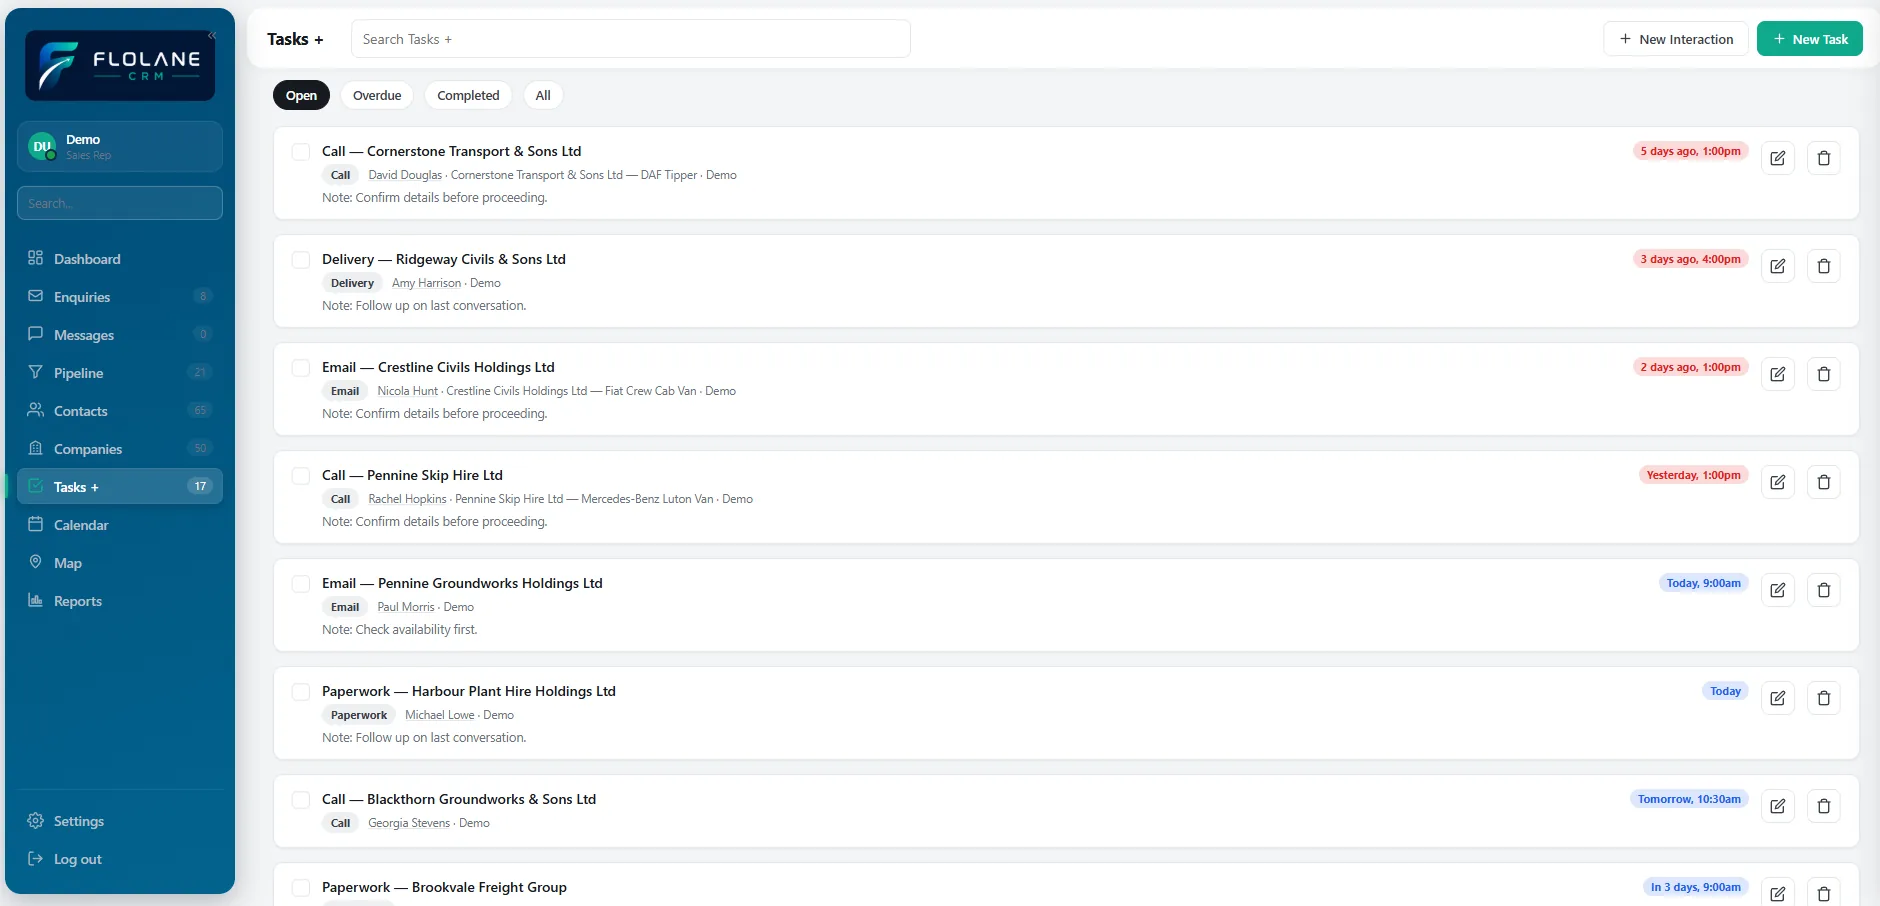This screenshot has width=1880, height=906.
Task: Select the Paperwork tag on Harbour Plant Hire
Action: [359, 715]
